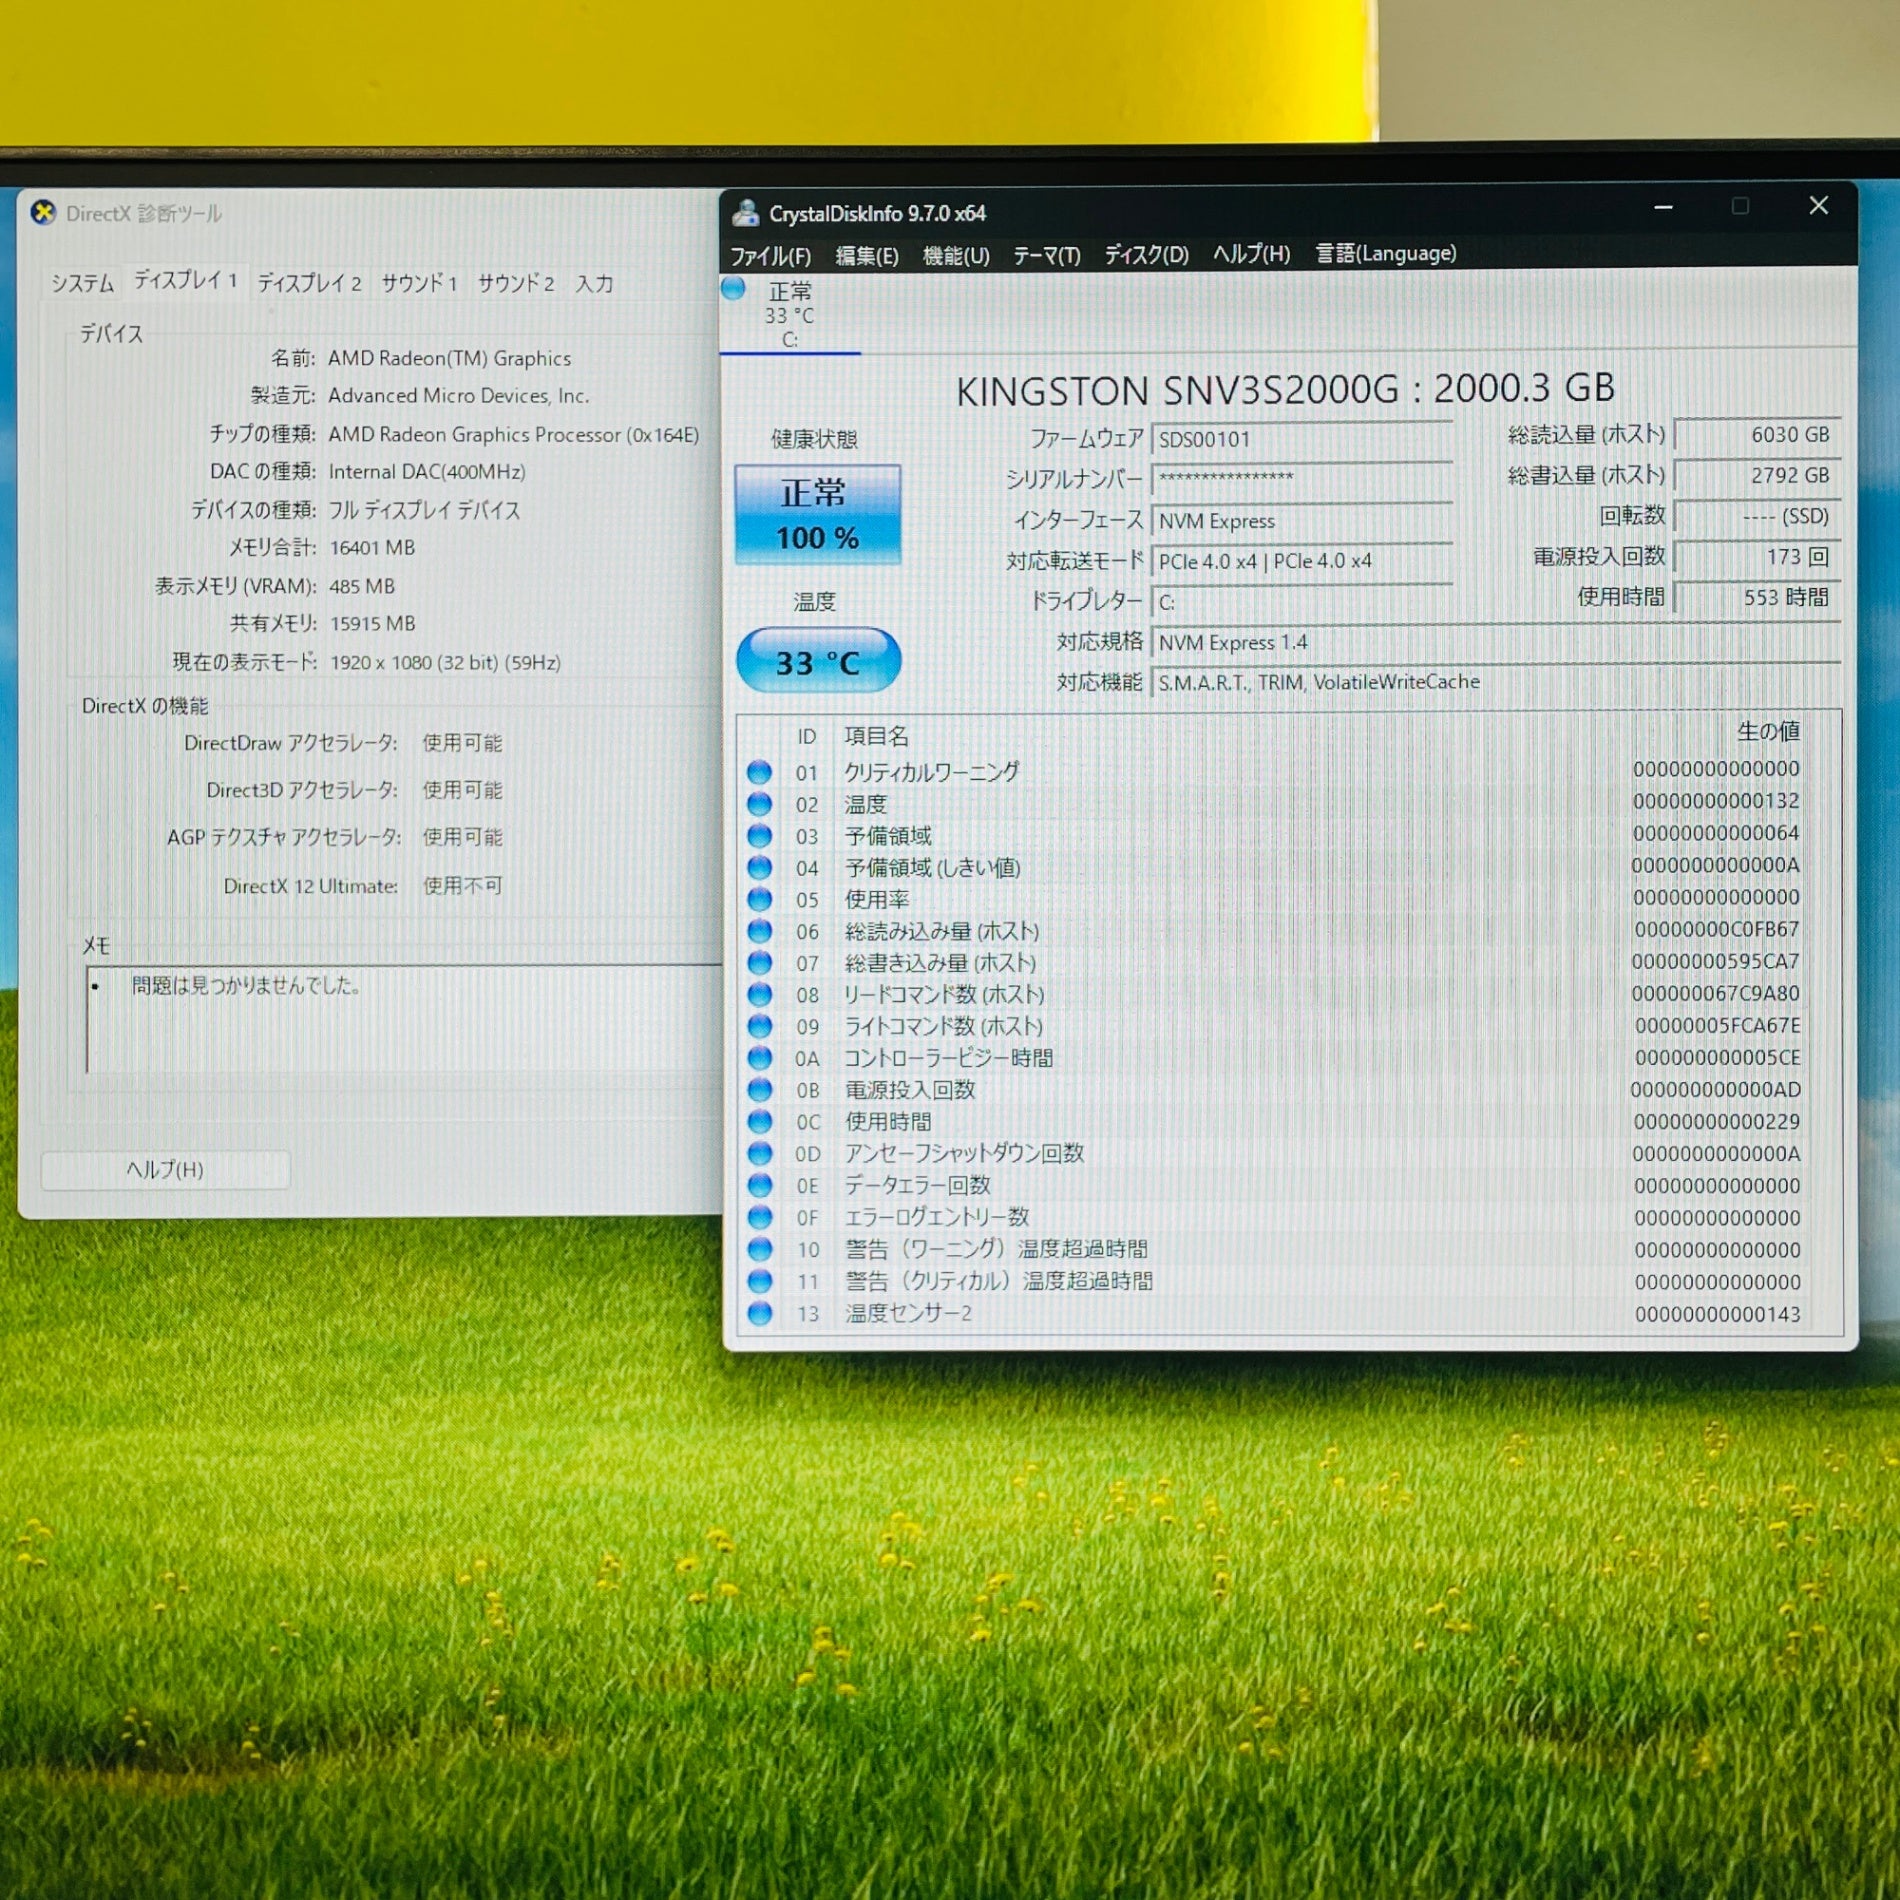Screen dimensions: 1900x1900
Task: Switch to the ディスプレイ 2 tab
Action: [309, 284]
